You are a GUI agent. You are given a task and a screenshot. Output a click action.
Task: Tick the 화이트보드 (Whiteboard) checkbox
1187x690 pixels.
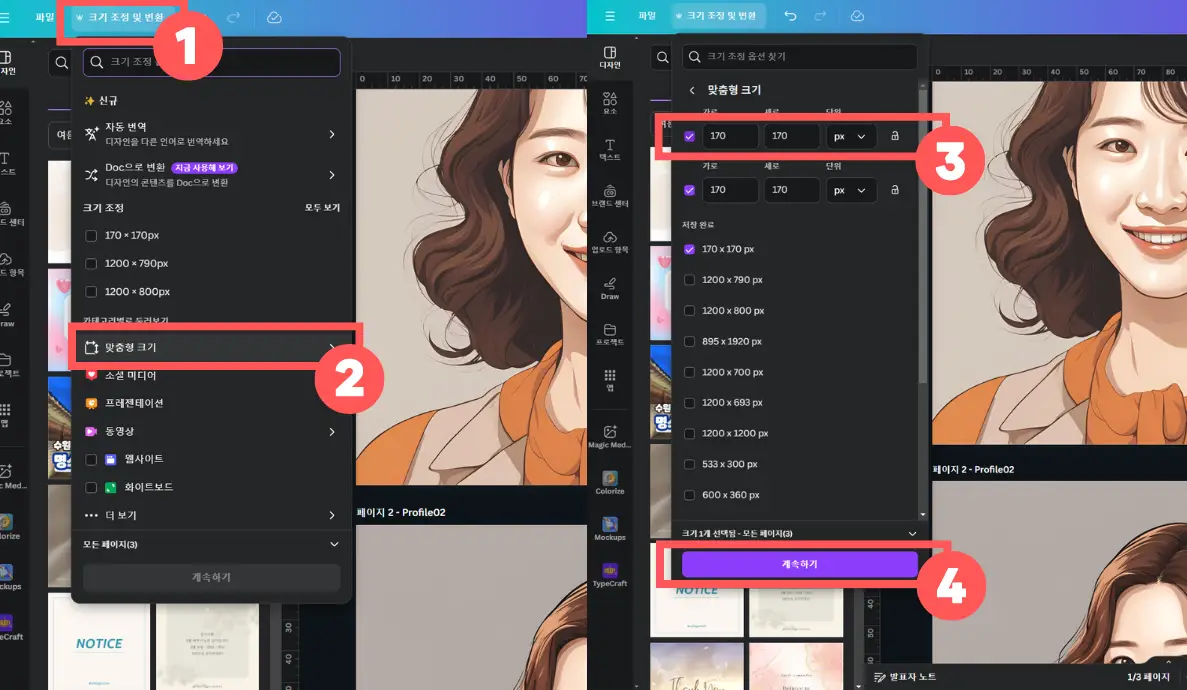[x=91, y=487]
